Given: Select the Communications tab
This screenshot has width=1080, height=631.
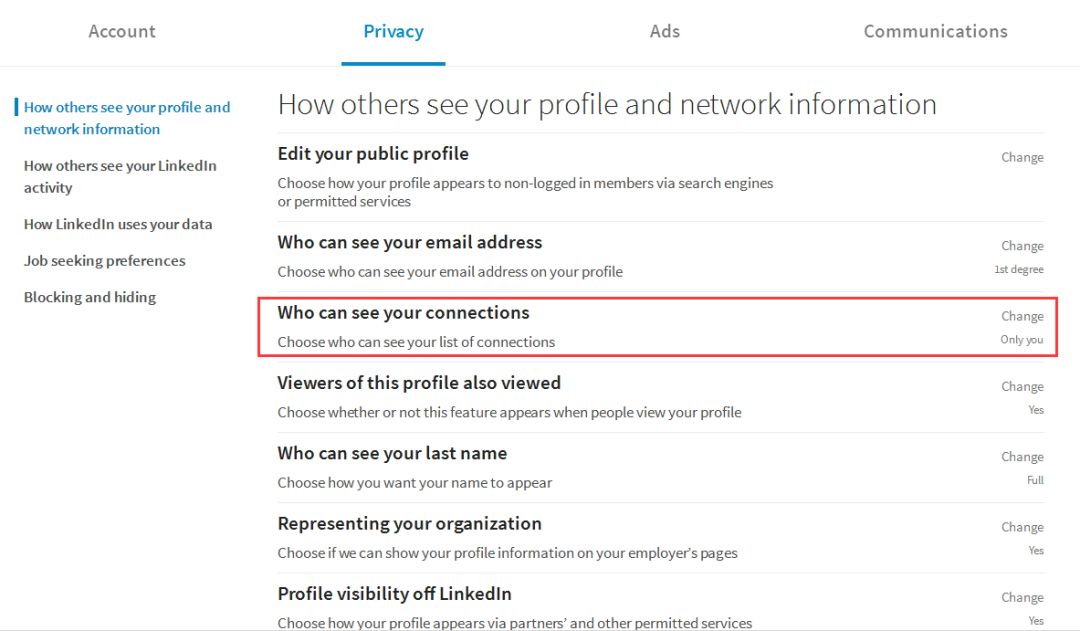Looking at the screenshot, I should pyautogui.click(x=935, y=32).
